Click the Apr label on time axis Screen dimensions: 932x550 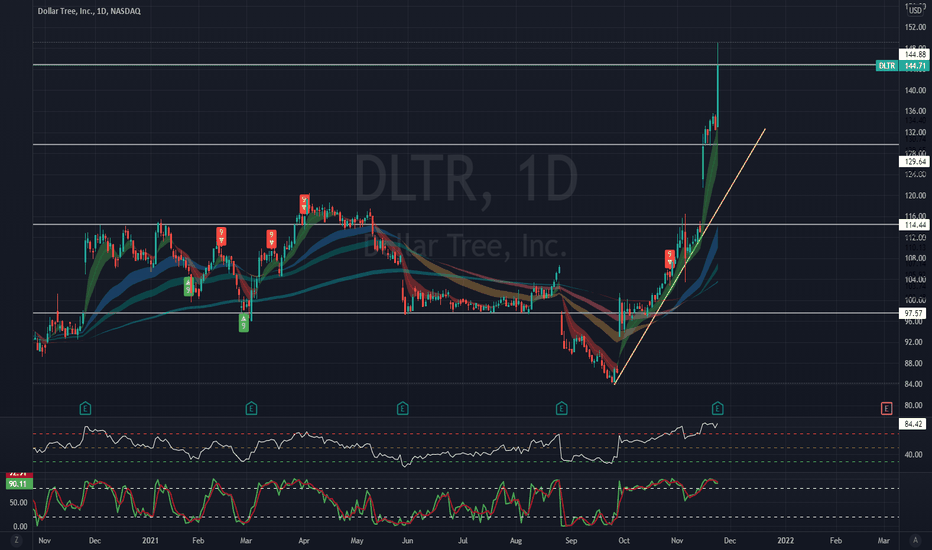304,540
